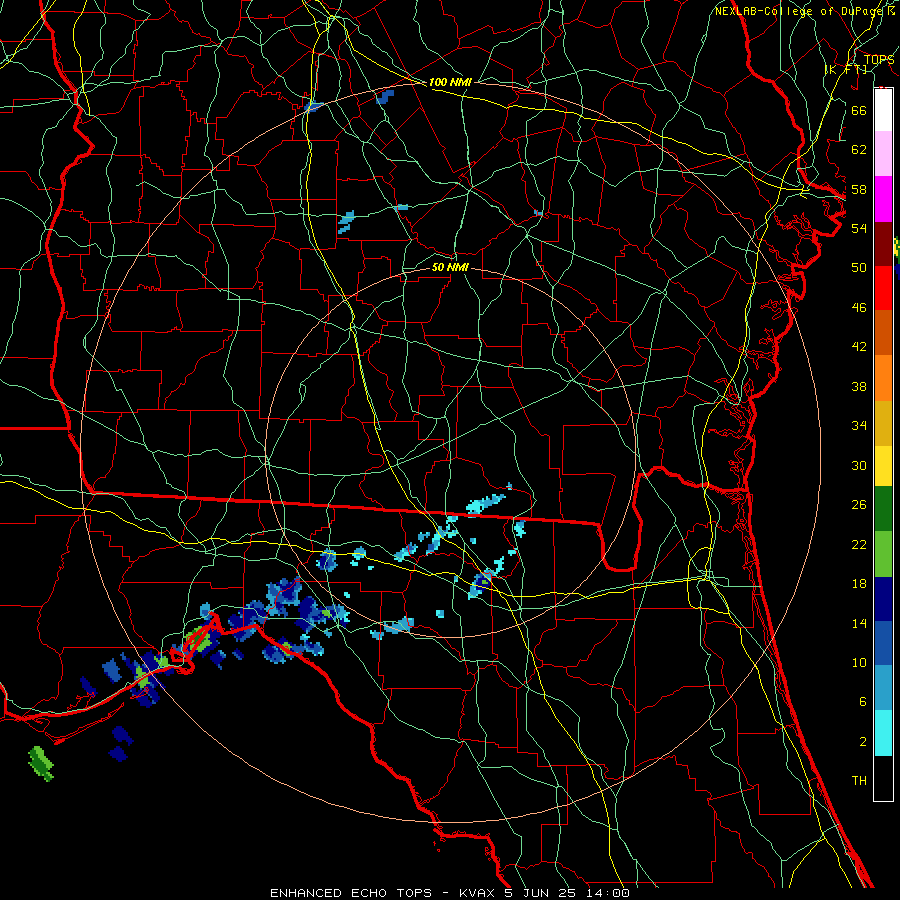Image resolution: width=900 pixels, height=900 pixels.
Task: Click the light pink legend swatch
Action: (x=883, y=154)
